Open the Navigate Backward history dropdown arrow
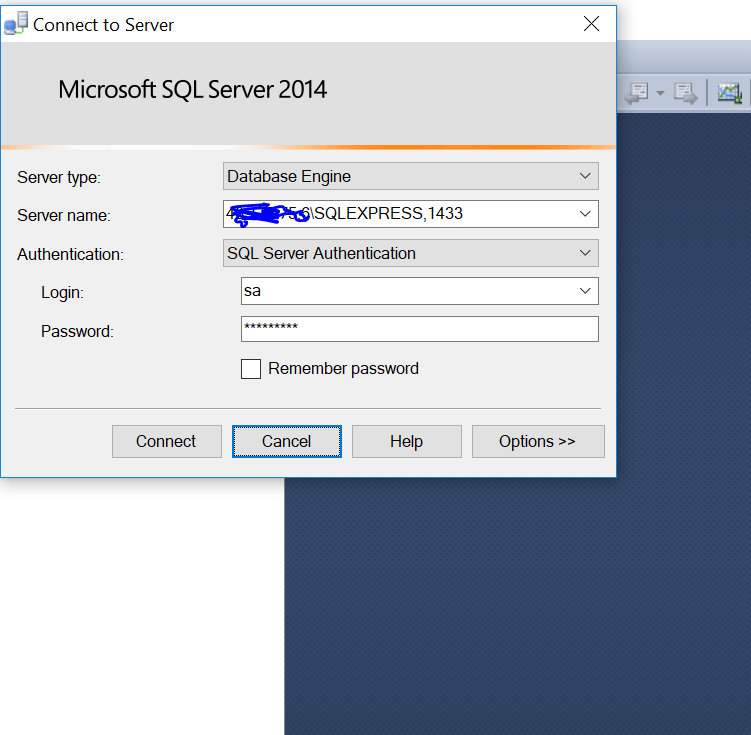 point(660,93)
